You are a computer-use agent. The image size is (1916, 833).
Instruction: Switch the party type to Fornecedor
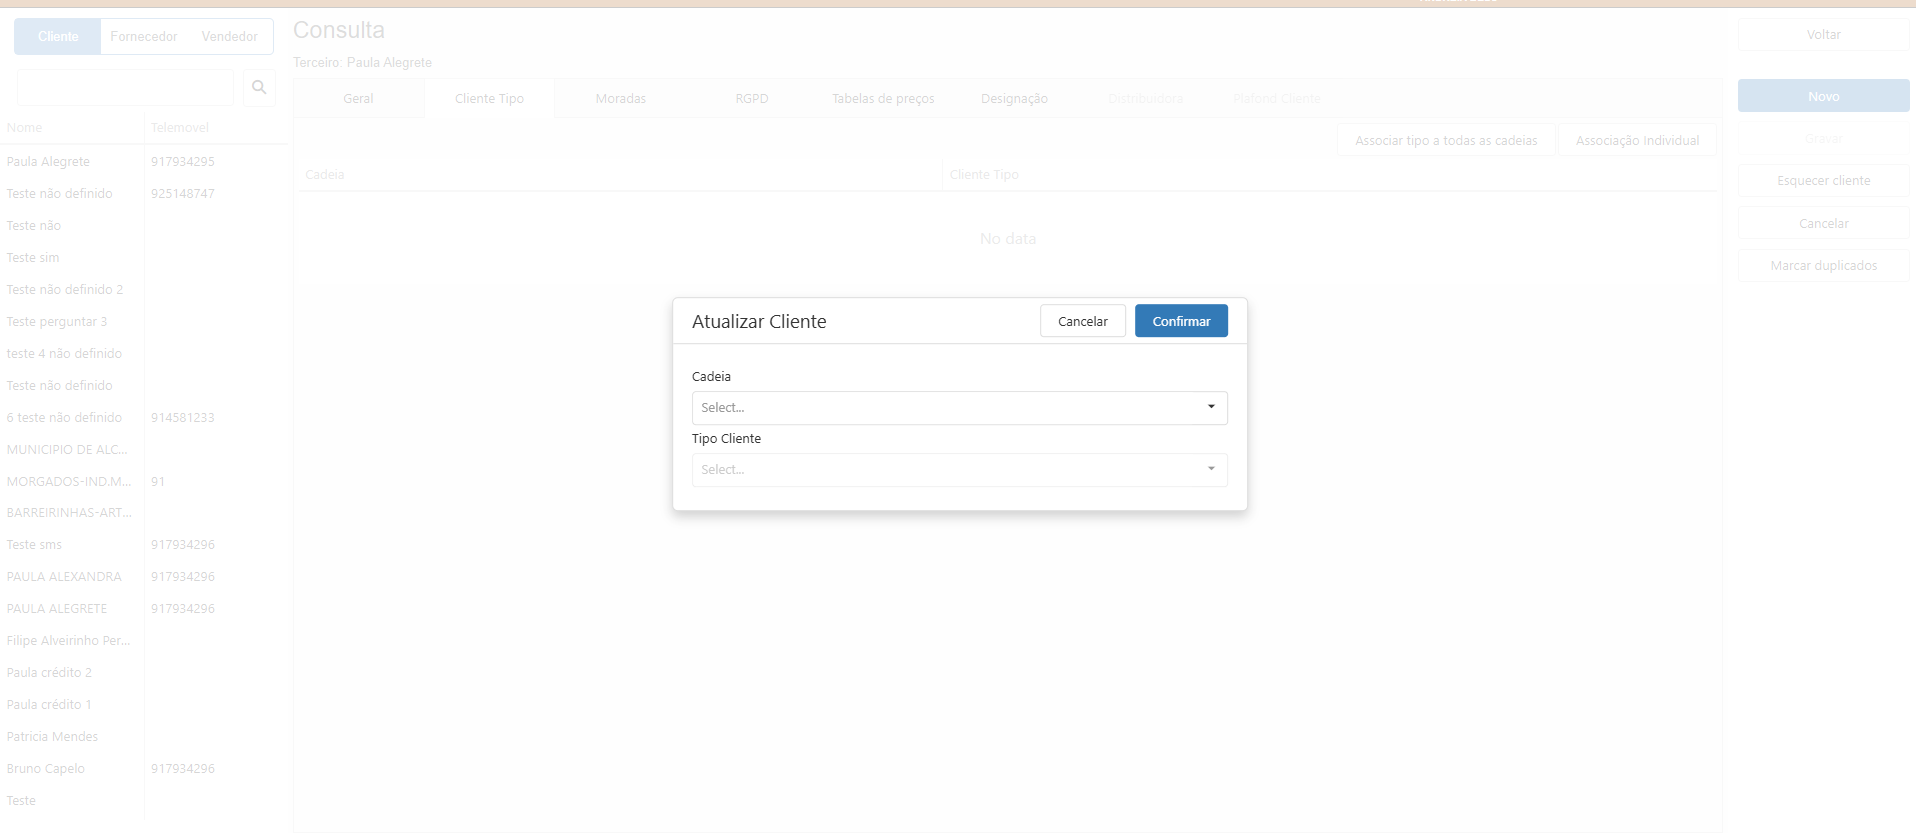[x=144, y=37]
